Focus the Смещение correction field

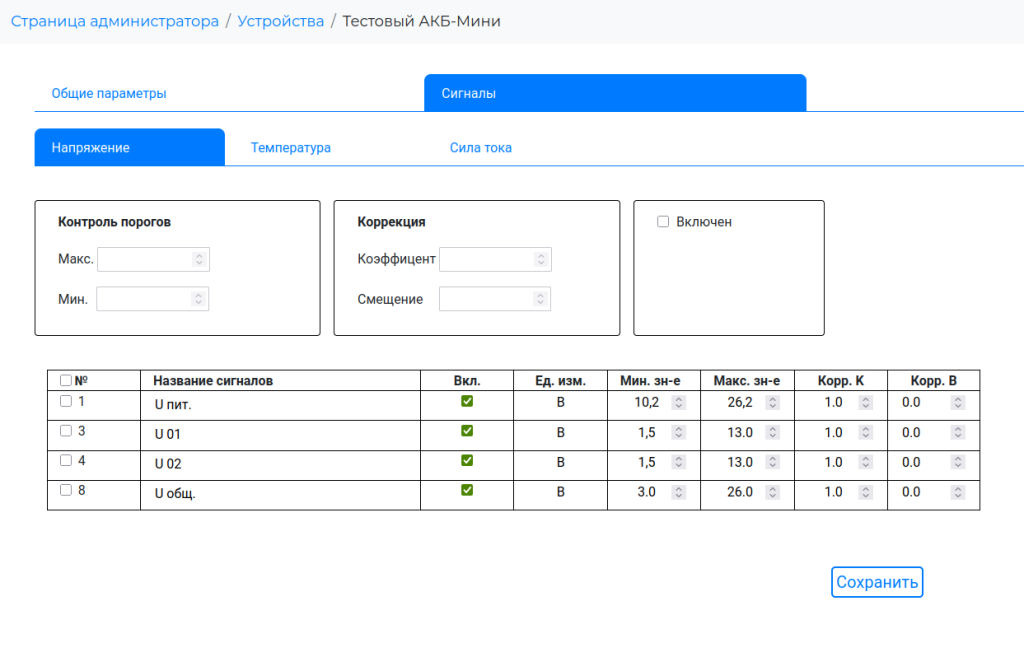coord(495,299)
